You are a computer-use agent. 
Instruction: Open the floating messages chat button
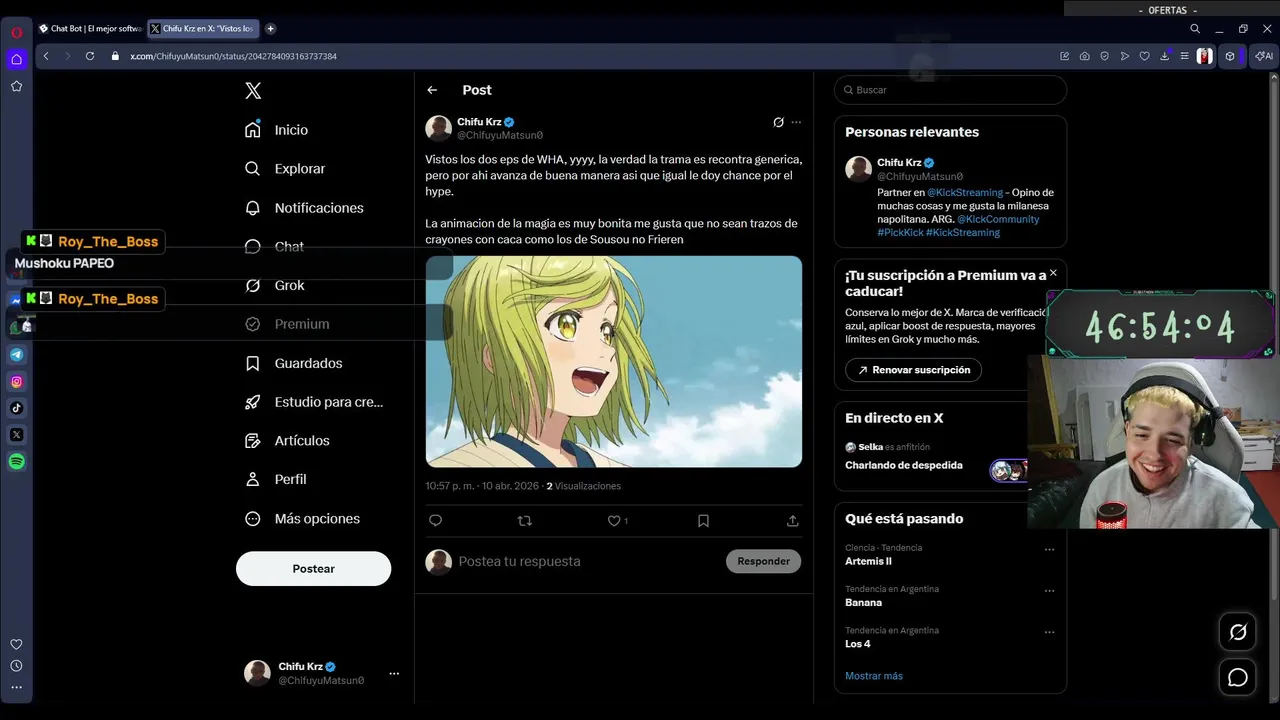[1238, 678]
